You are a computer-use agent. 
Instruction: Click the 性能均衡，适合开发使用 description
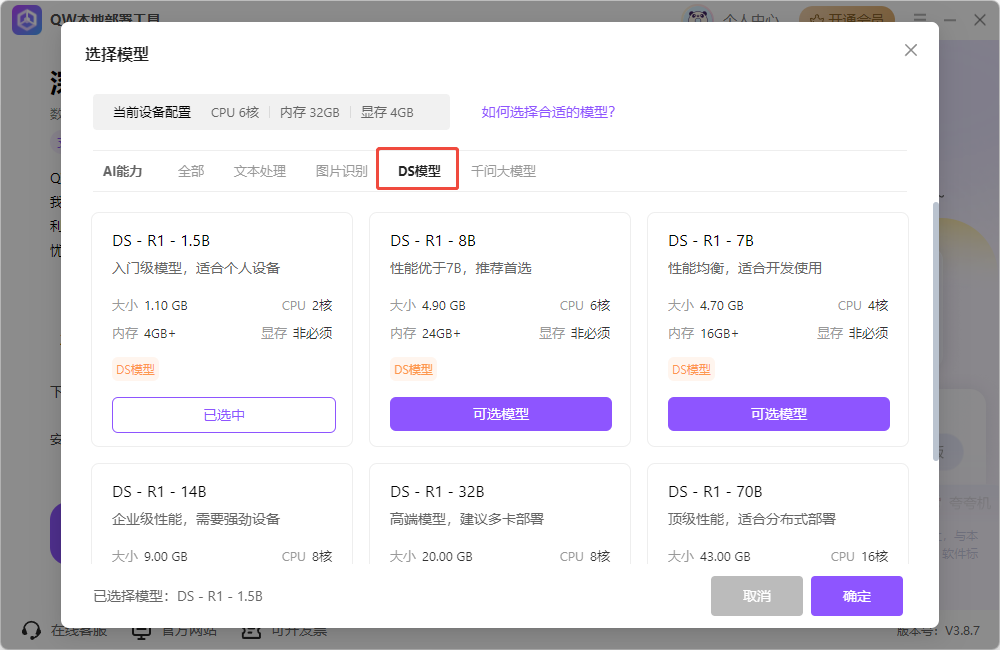tap(745, 269)
